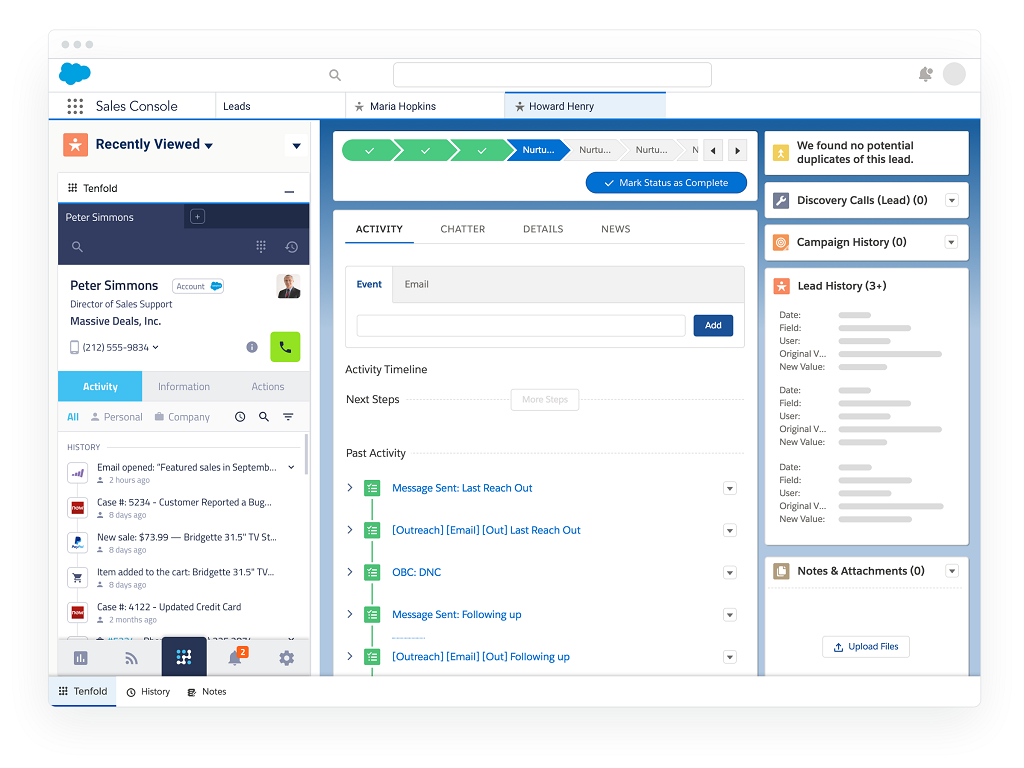Open the Tenfold feed RSS icon
The width and height of the screenshot is (1024, 768).
131,658
